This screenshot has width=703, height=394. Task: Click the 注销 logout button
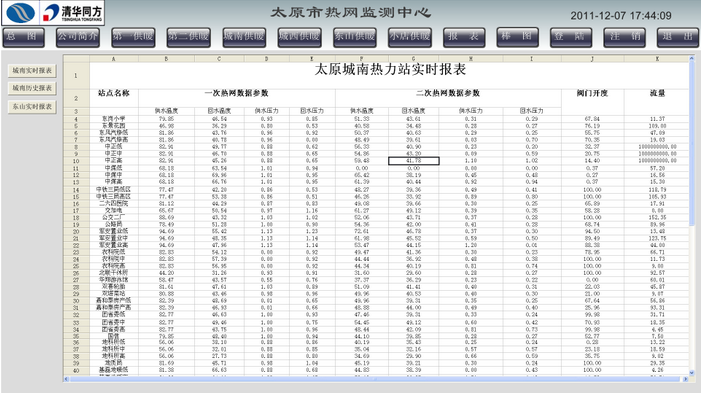pos(625,37)
